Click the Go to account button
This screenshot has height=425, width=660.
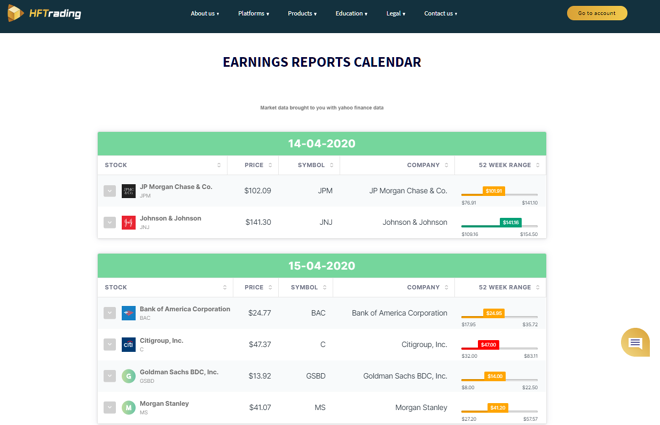click(x=597, y=13)
